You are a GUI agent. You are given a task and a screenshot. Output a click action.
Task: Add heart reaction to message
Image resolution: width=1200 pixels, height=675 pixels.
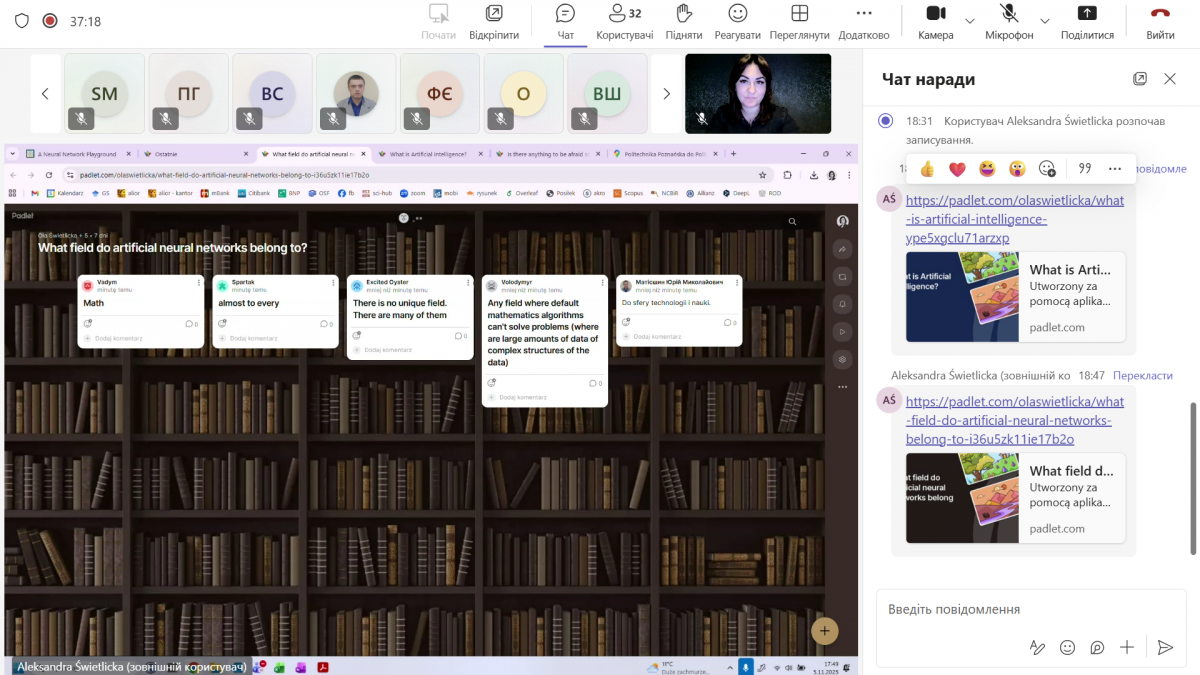click(x=957, y=168)
